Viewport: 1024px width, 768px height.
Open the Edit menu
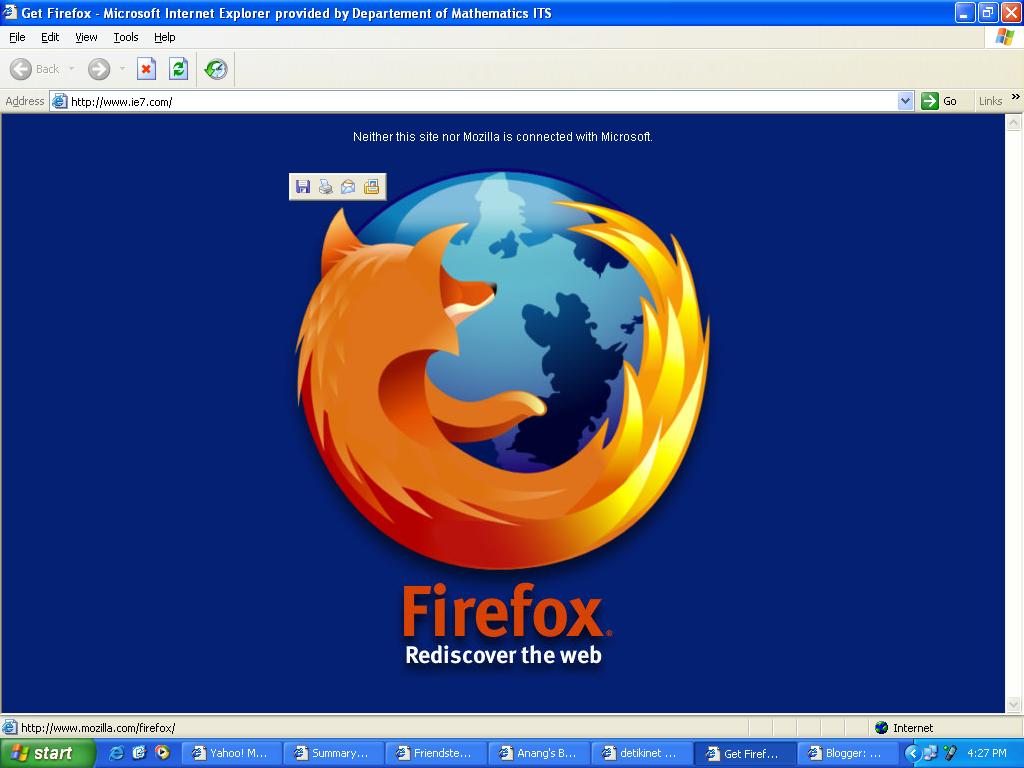pyautogui.click(x=50, y=37)
